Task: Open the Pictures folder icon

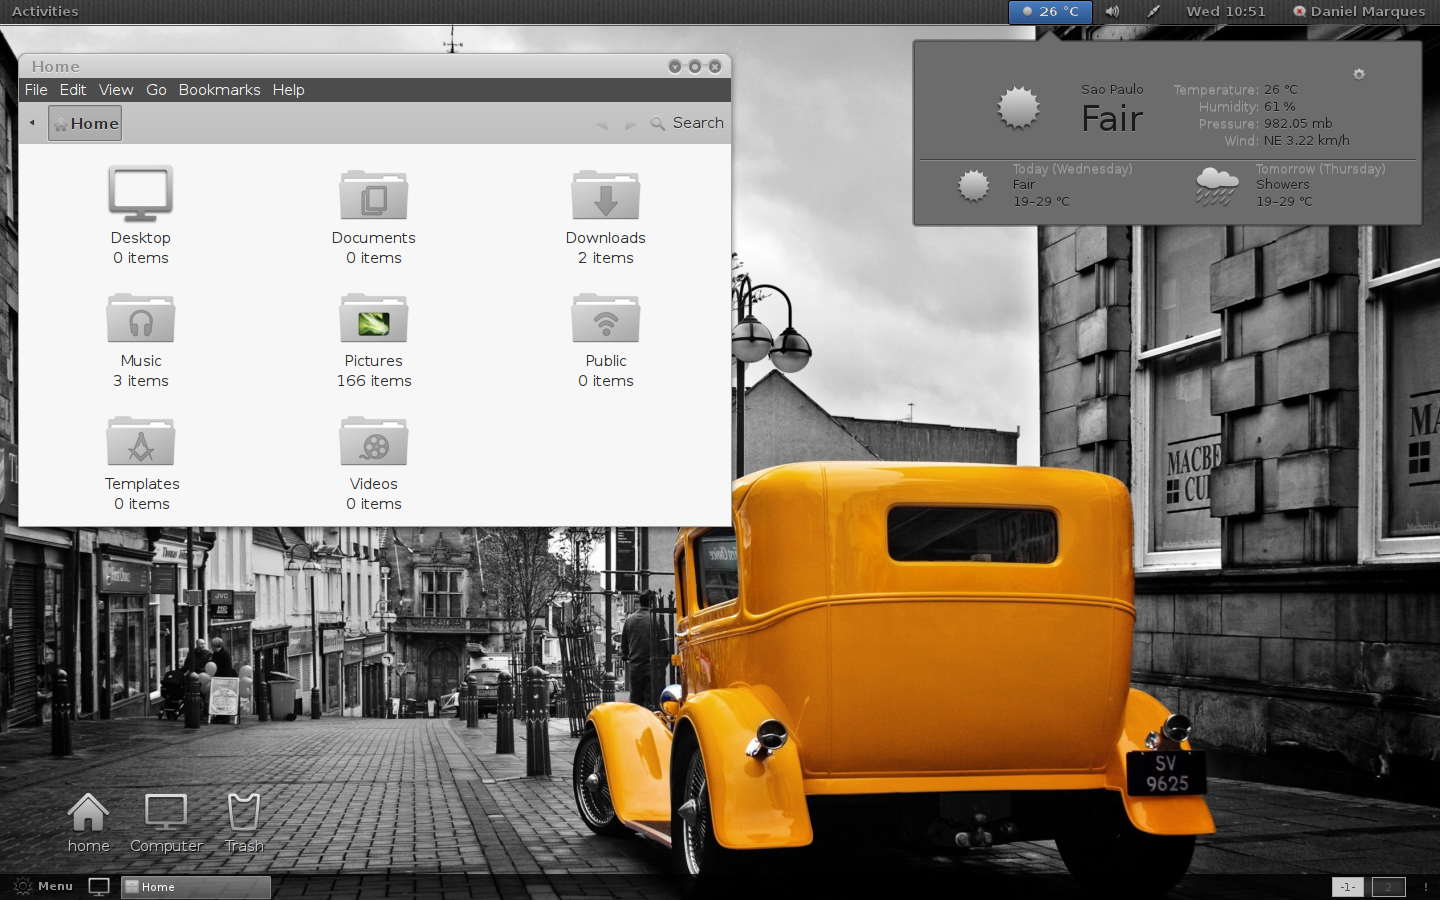Action: (374, 318)
